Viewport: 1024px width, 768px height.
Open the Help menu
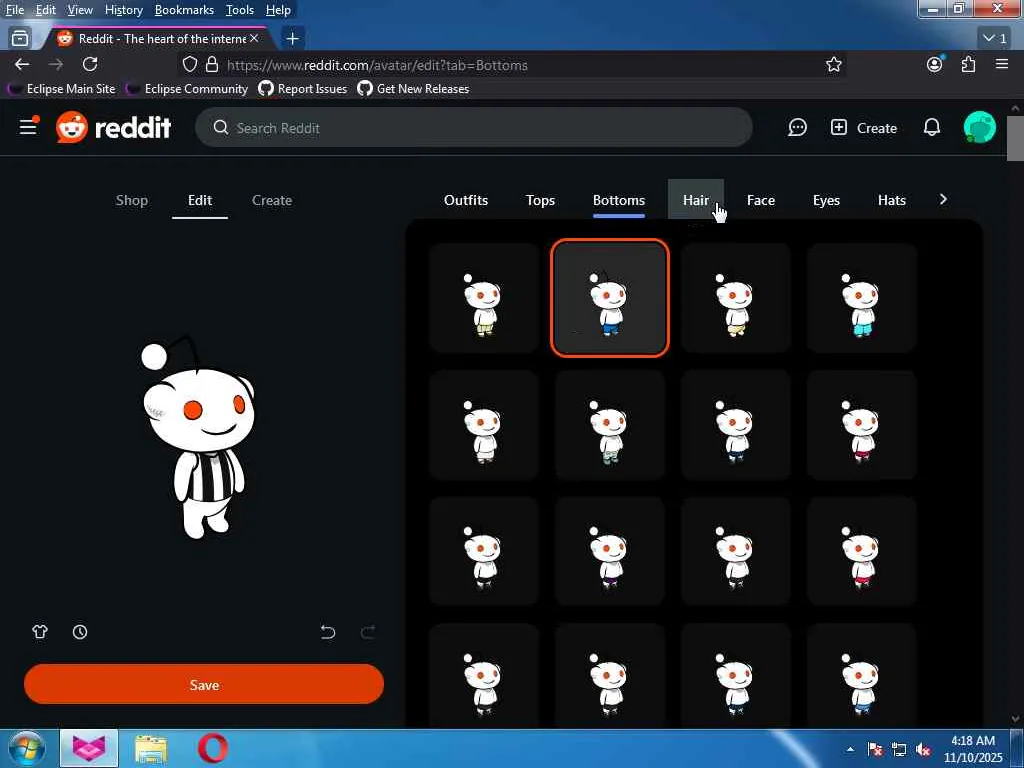pyautogui.click(x=278, y=10)
